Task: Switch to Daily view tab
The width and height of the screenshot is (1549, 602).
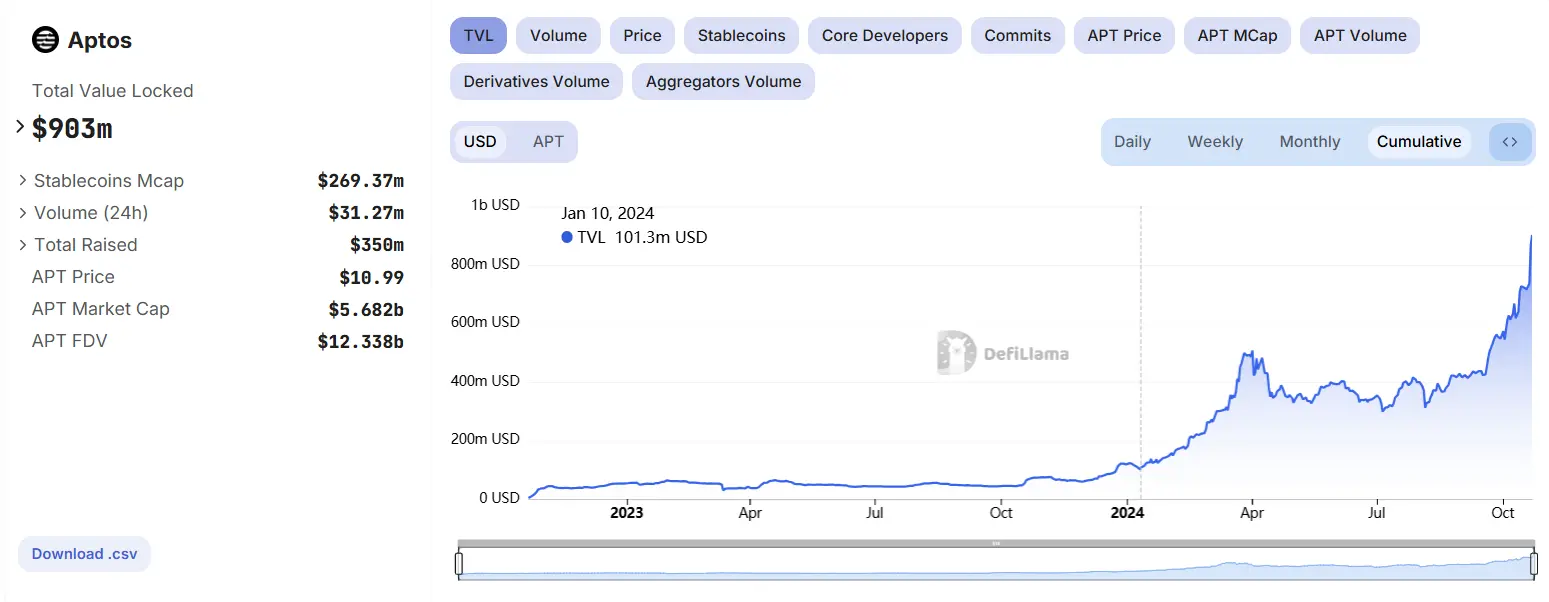Action: tap(1132, 142)
